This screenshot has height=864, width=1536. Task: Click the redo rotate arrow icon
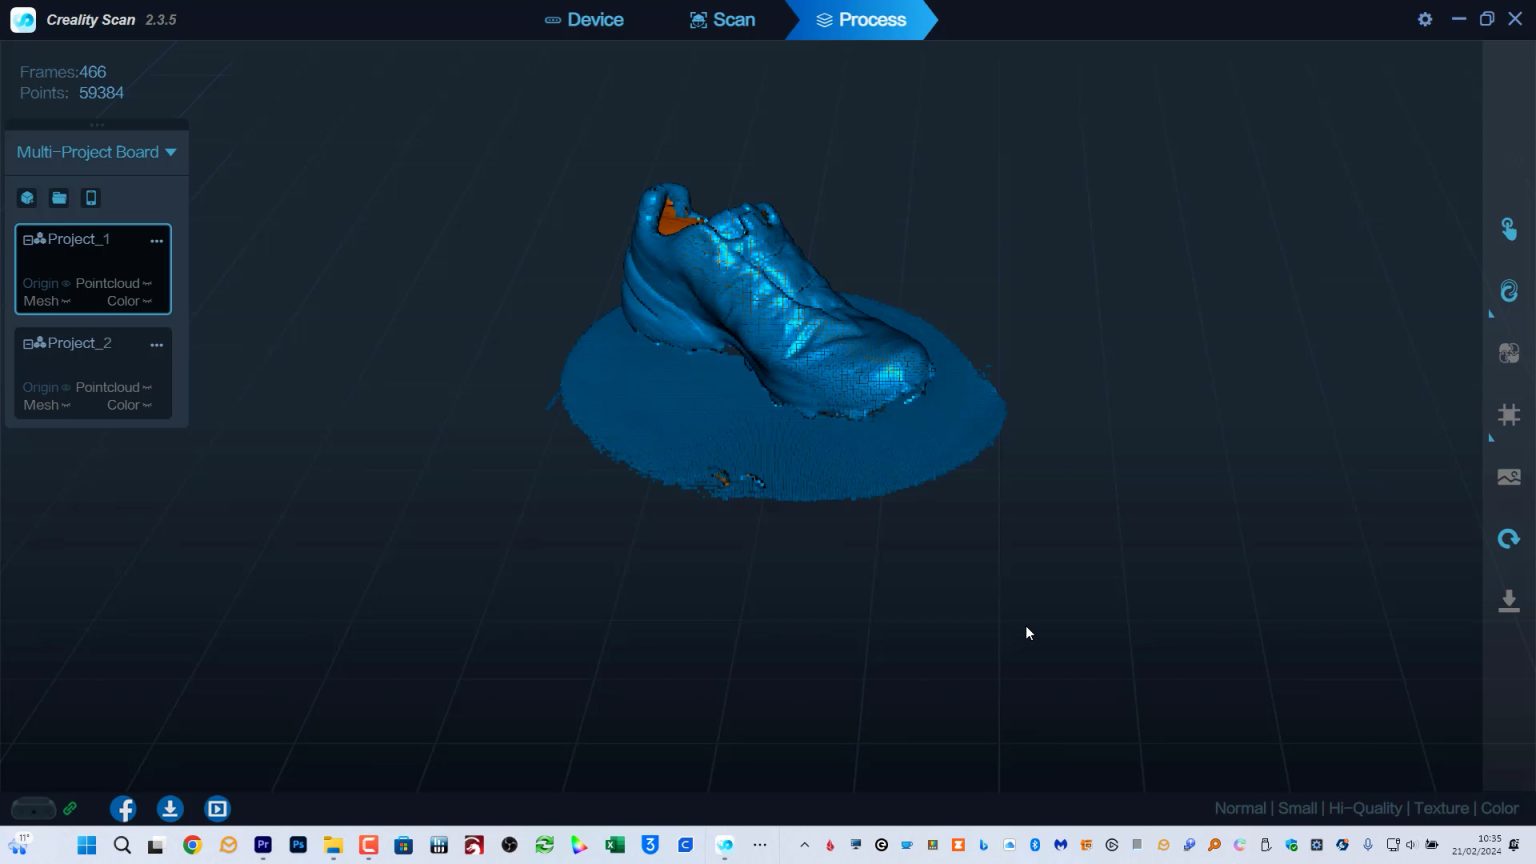(1509, 539)
